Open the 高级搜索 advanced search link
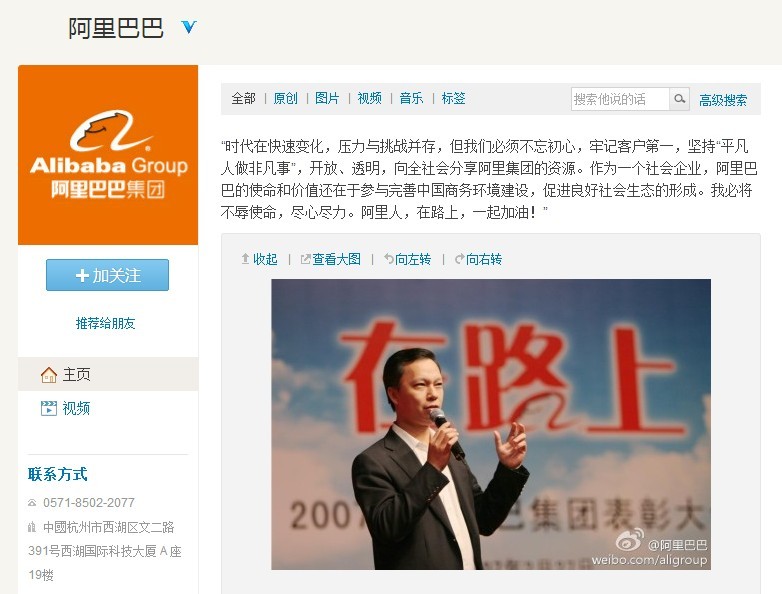Screen dimensions: 782x594 723,100
